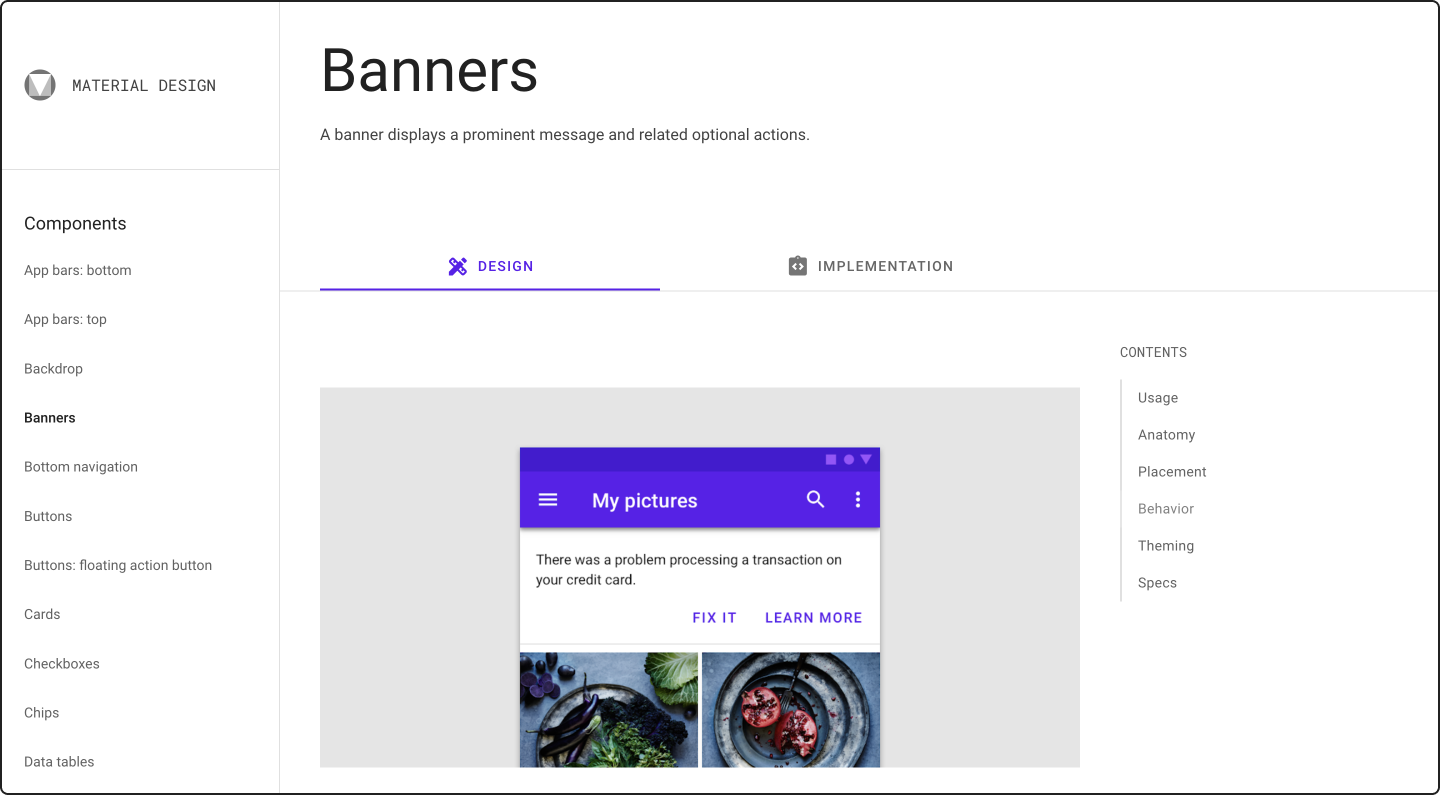Open App bars: bottom in sidebar
Screen dimensions: 1440x795
pos(78,270)
